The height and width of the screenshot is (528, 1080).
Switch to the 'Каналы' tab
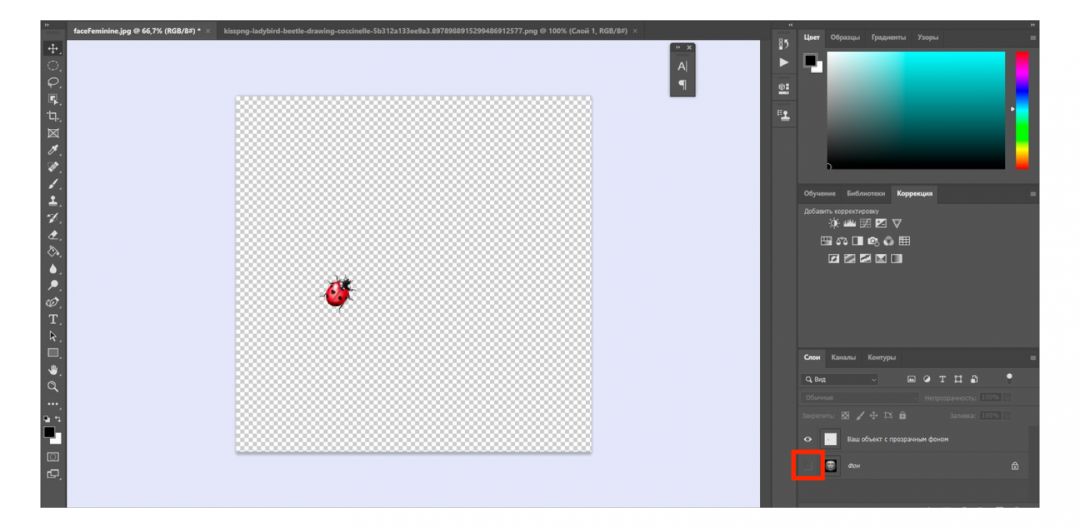(x=843, y=357)
